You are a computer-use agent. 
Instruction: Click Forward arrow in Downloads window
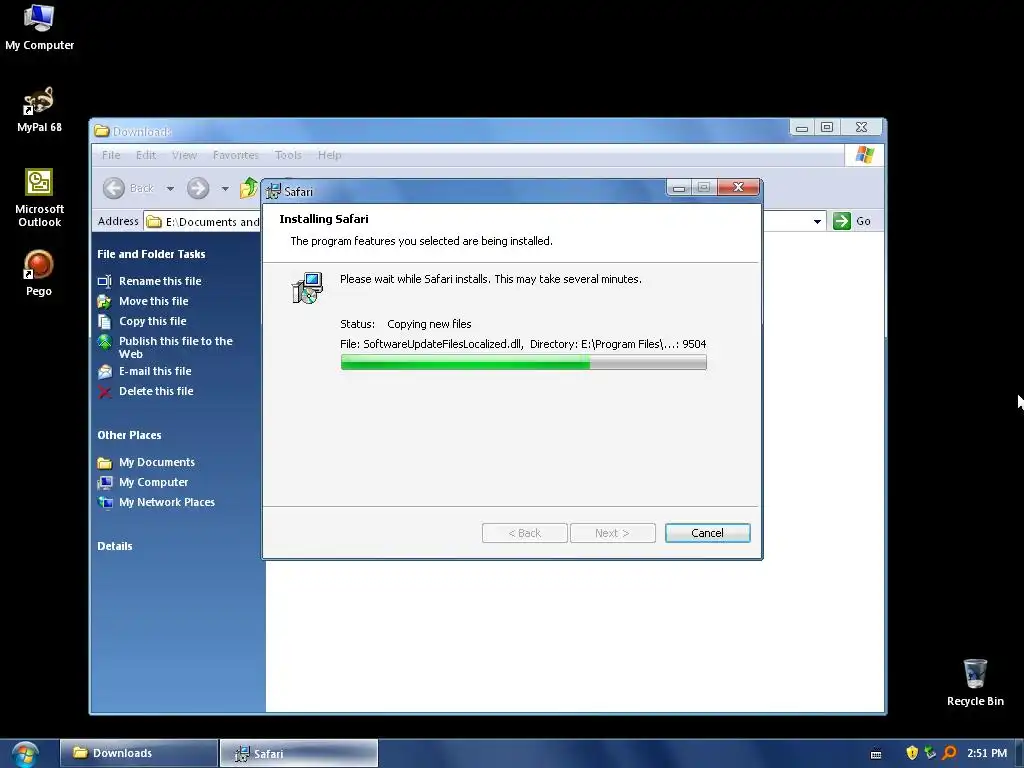198,189
